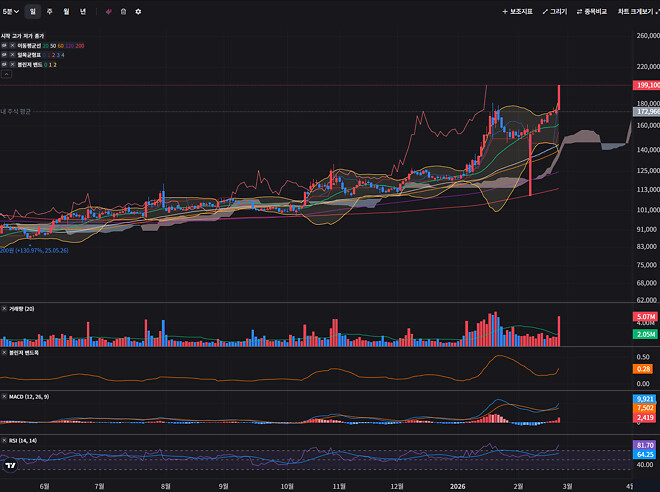This screenshot has height=492, width=660.
Task: Click the candlestick chart type icon
Action: pyautogui.click(x=109, y=12)
